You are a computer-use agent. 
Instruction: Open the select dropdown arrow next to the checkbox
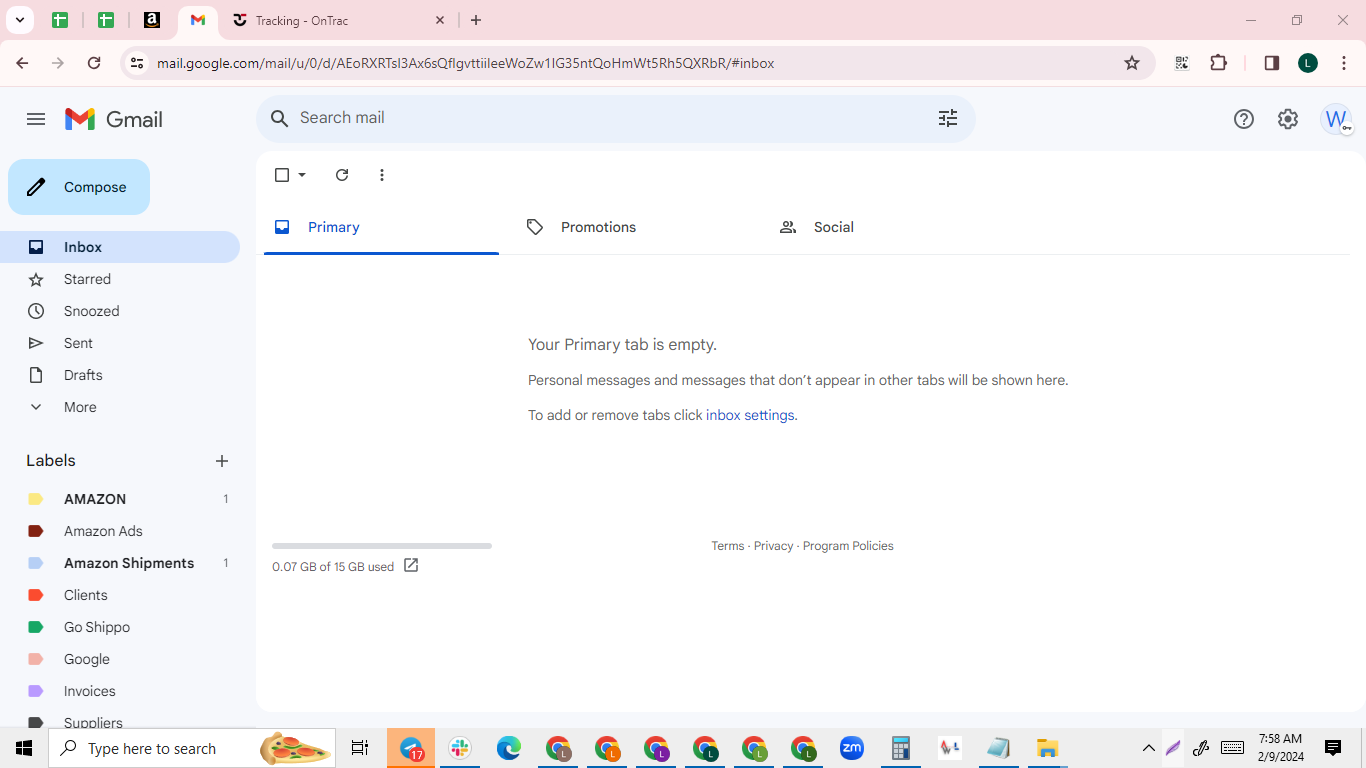tap(302, 175)
